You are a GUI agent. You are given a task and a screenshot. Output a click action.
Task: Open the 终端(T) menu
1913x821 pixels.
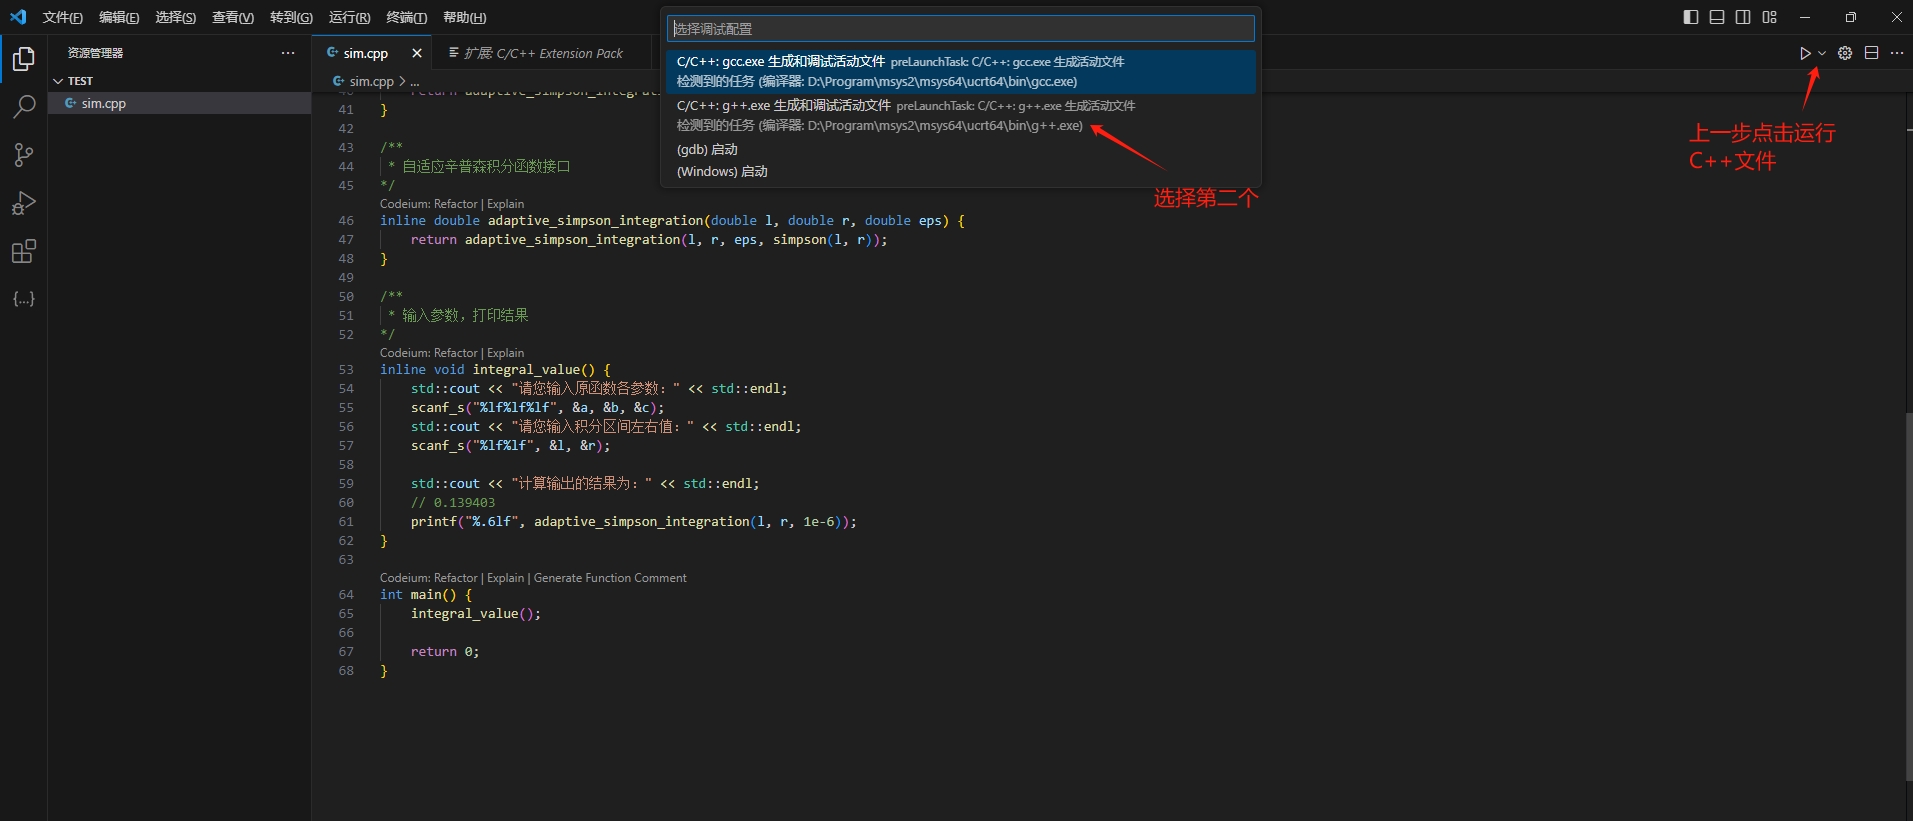coord(406,17)
